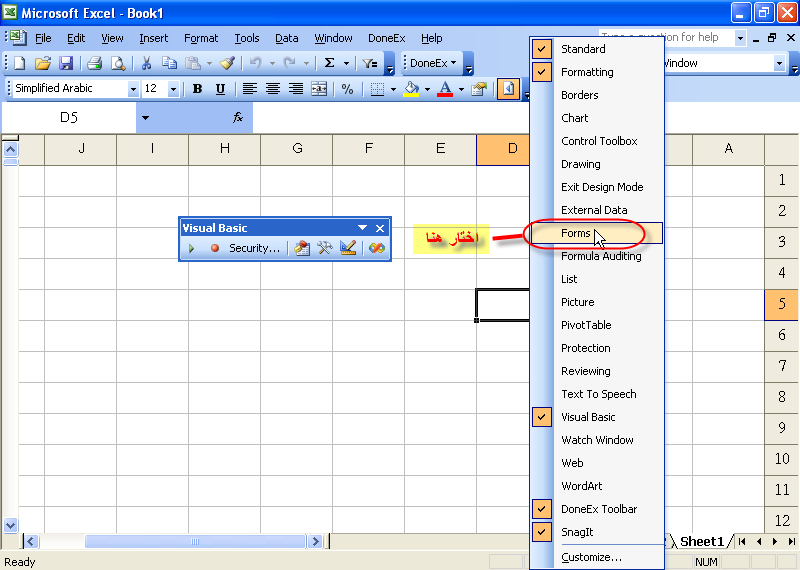Click the Sheet Right-to-Left icon

click(x=508, y=89)
